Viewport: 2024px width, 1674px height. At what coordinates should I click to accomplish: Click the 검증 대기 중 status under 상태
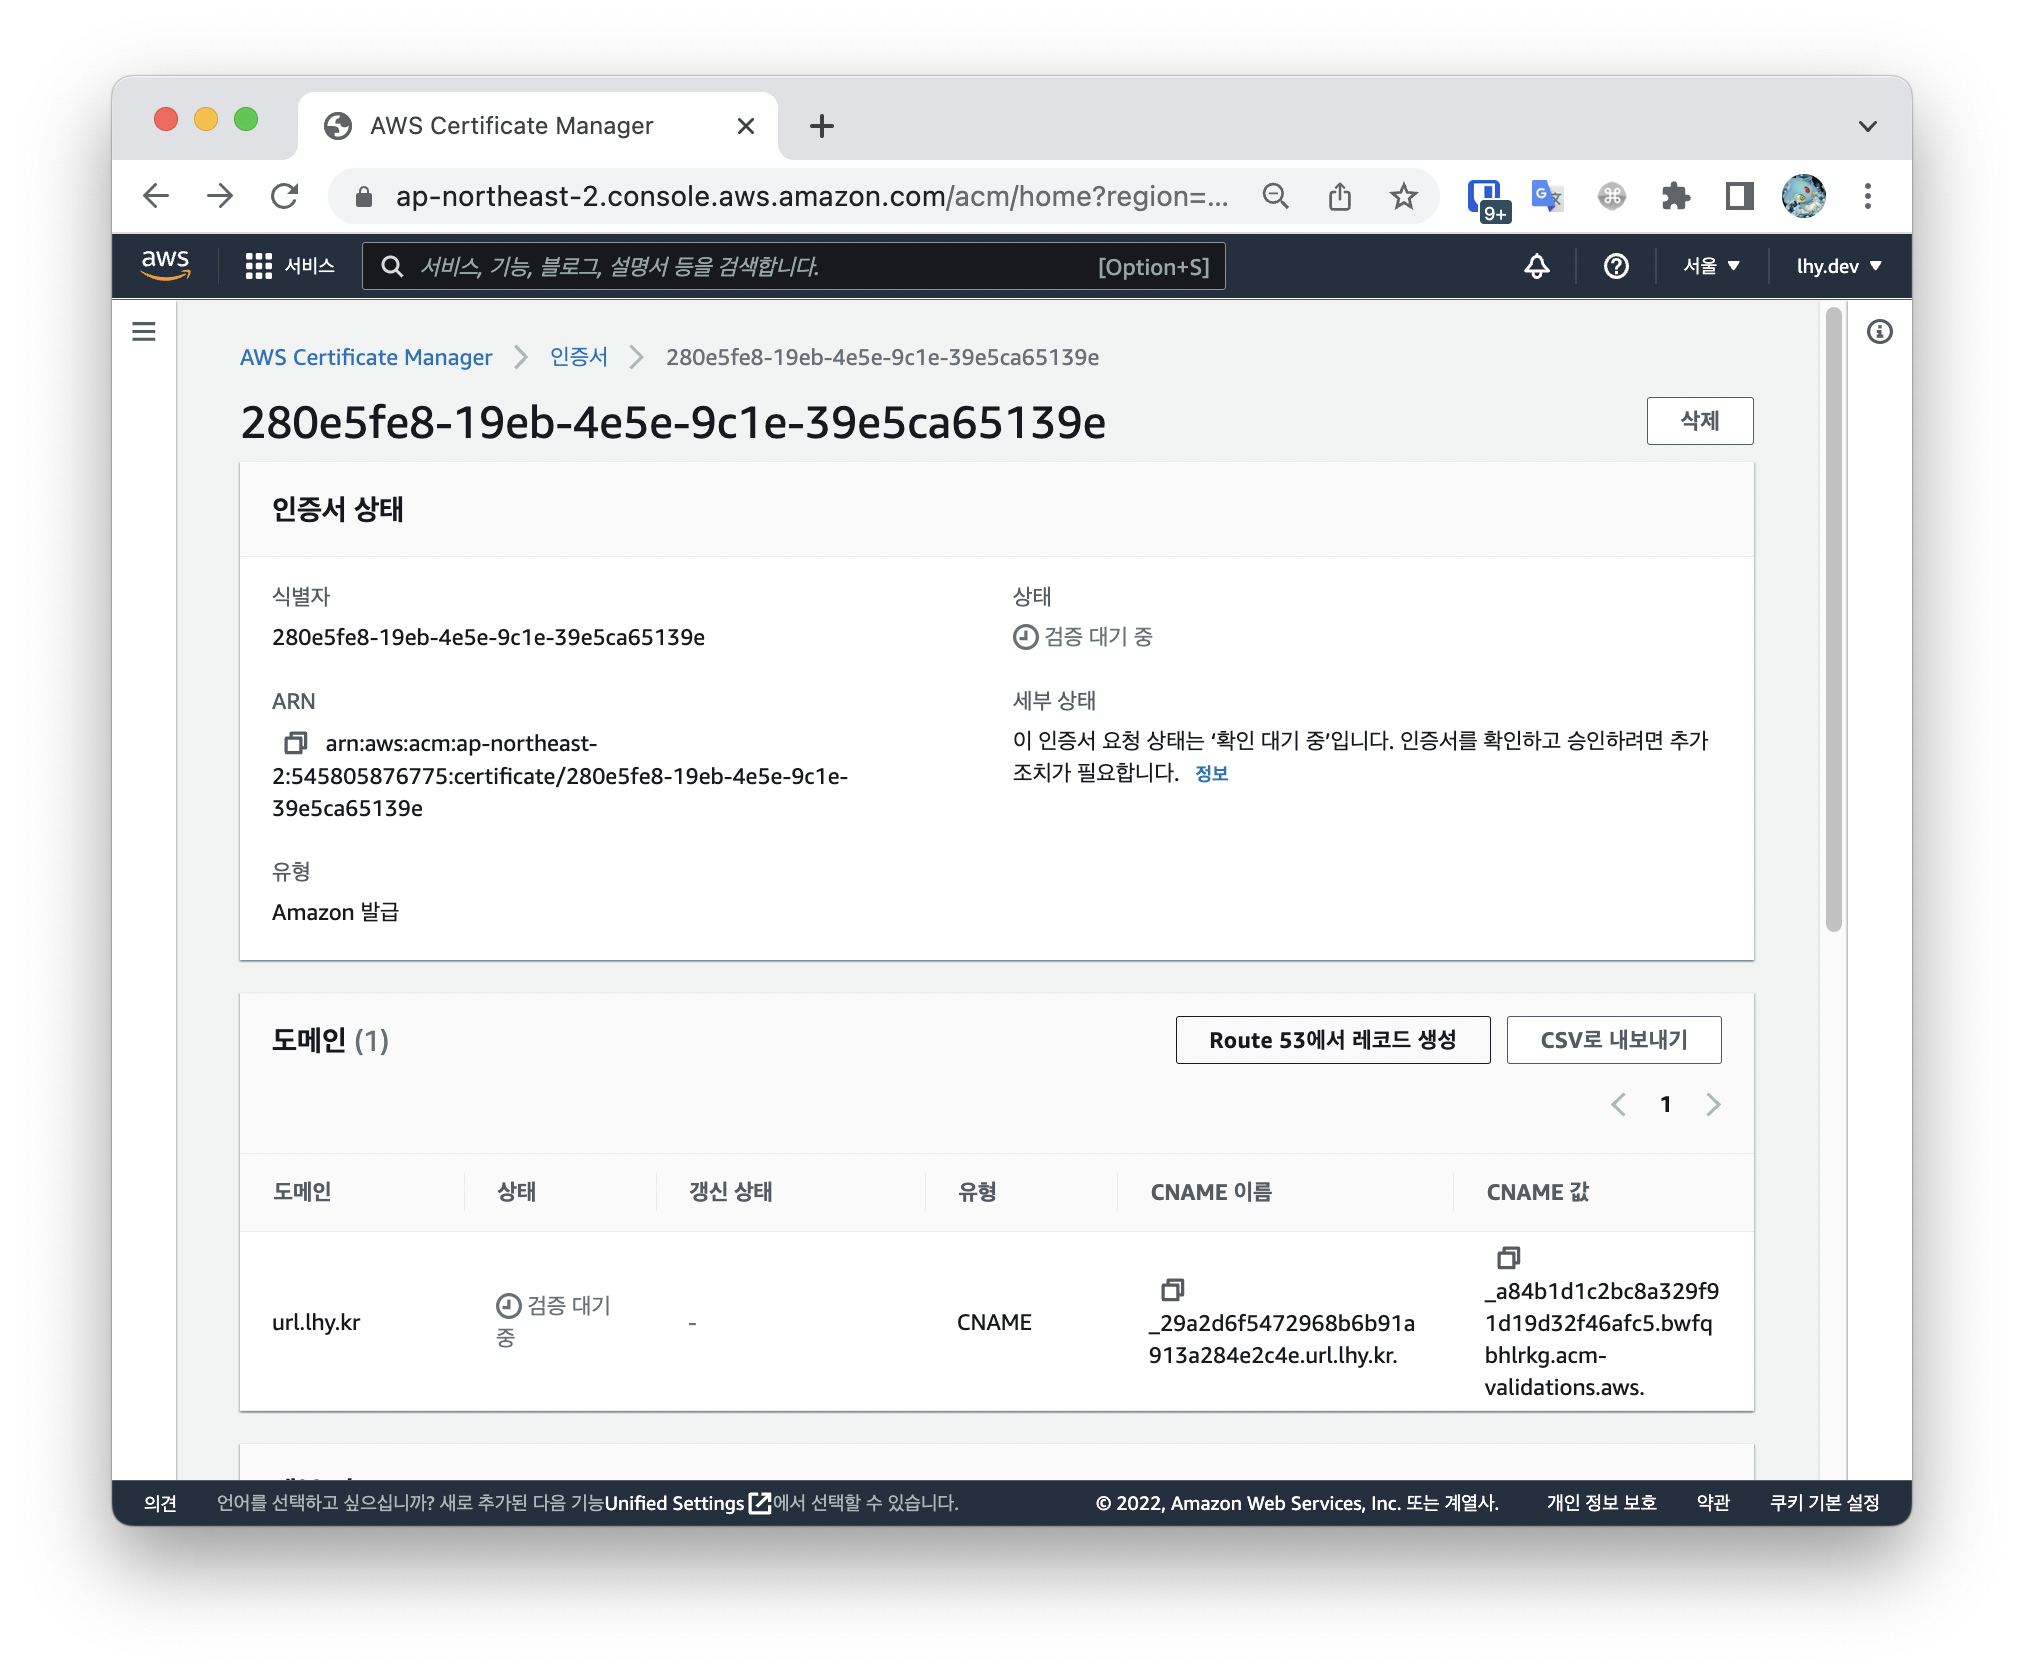[x=1083, y=637]
